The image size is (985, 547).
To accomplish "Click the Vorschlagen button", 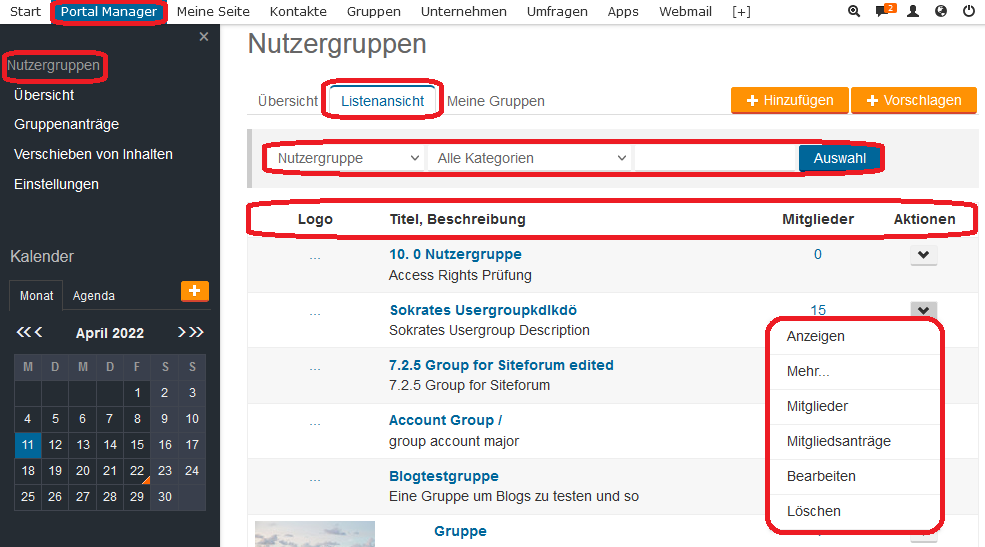I will (914, 100).
